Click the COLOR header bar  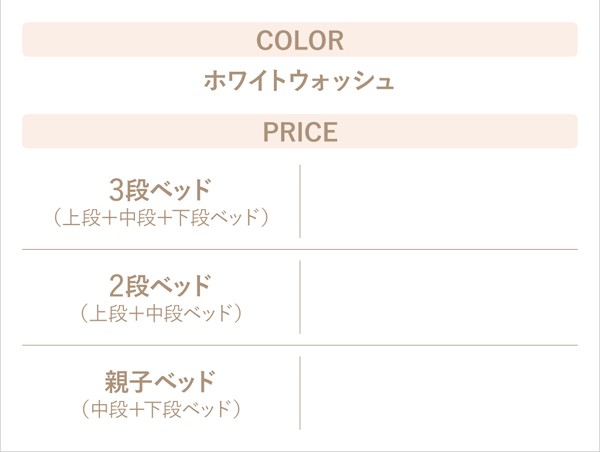pyautogui.click(x=300, y=39)
